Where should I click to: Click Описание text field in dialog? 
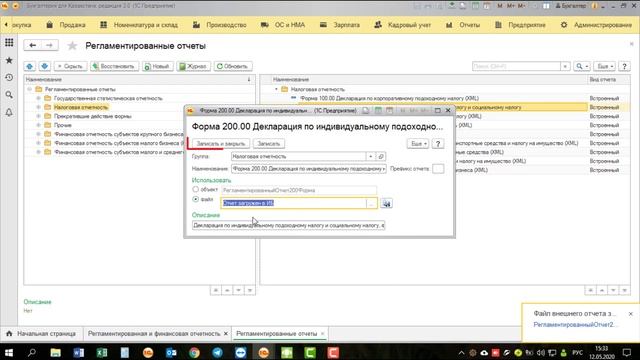289,225
